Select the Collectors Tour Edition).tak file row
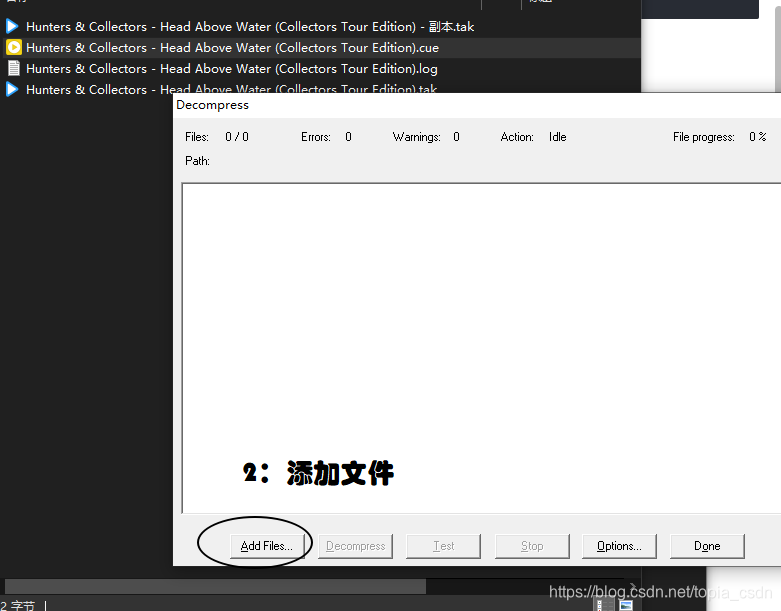The height and width of the screenshot is (611, 781). (x=322, y=88)
